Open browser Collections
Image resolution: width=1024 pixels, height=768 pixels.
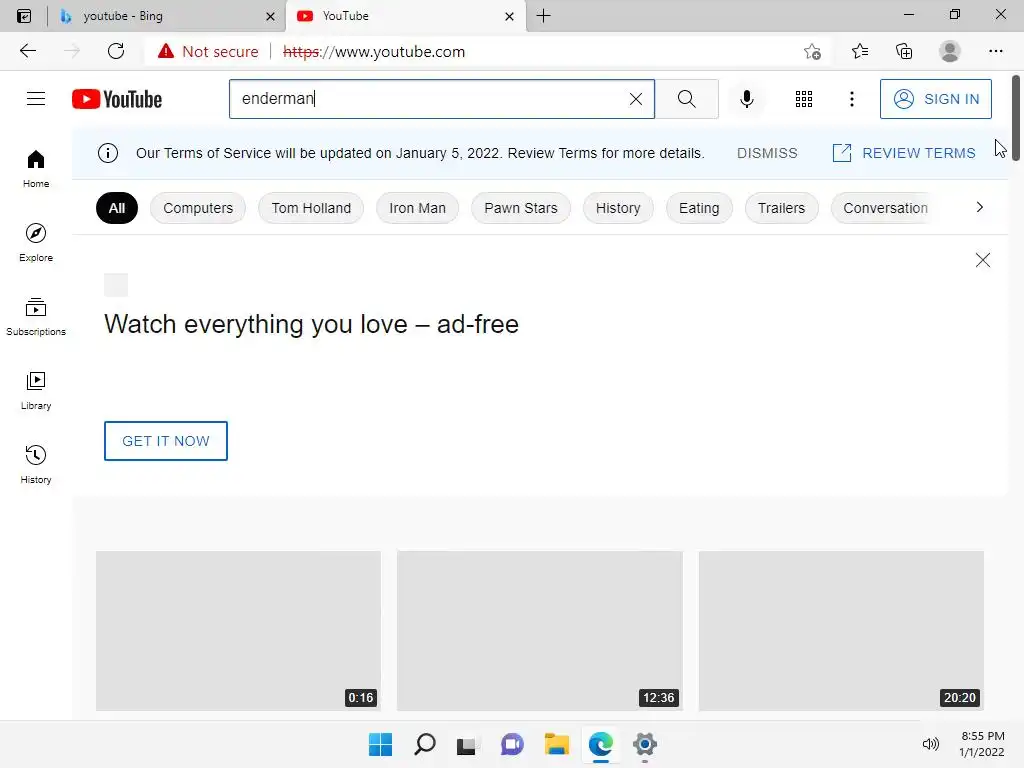pos(904,51)
